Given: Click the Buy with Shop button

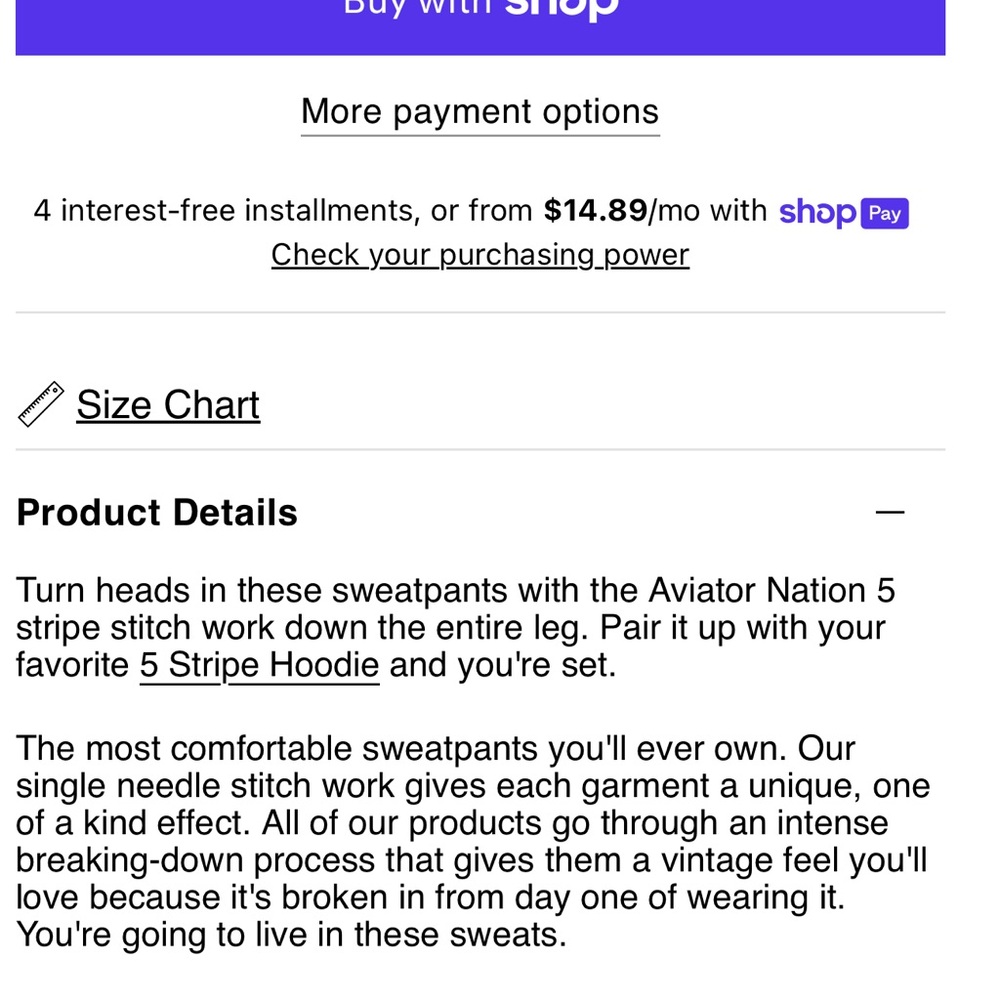Looking at the screenshot, I should pos(480,27).
